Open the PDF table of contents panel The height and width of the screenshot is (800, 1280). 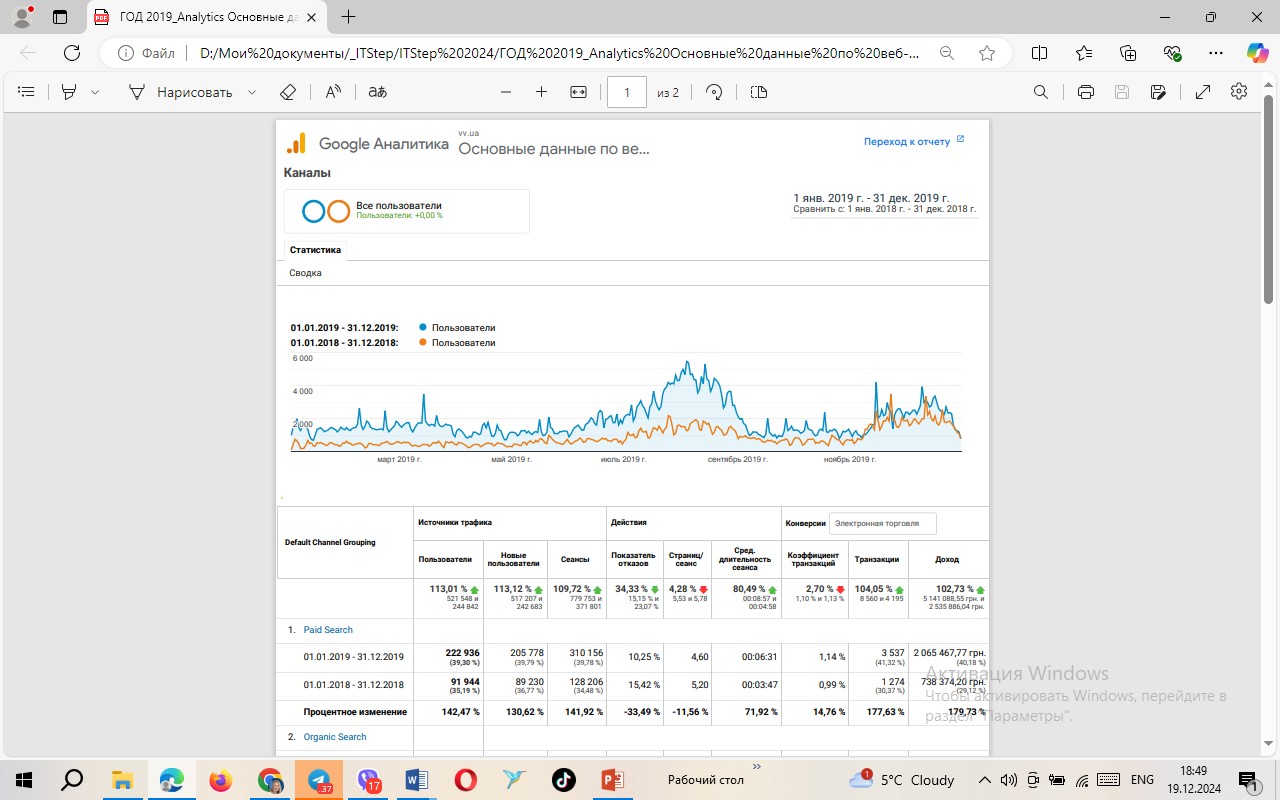[27, 92]
